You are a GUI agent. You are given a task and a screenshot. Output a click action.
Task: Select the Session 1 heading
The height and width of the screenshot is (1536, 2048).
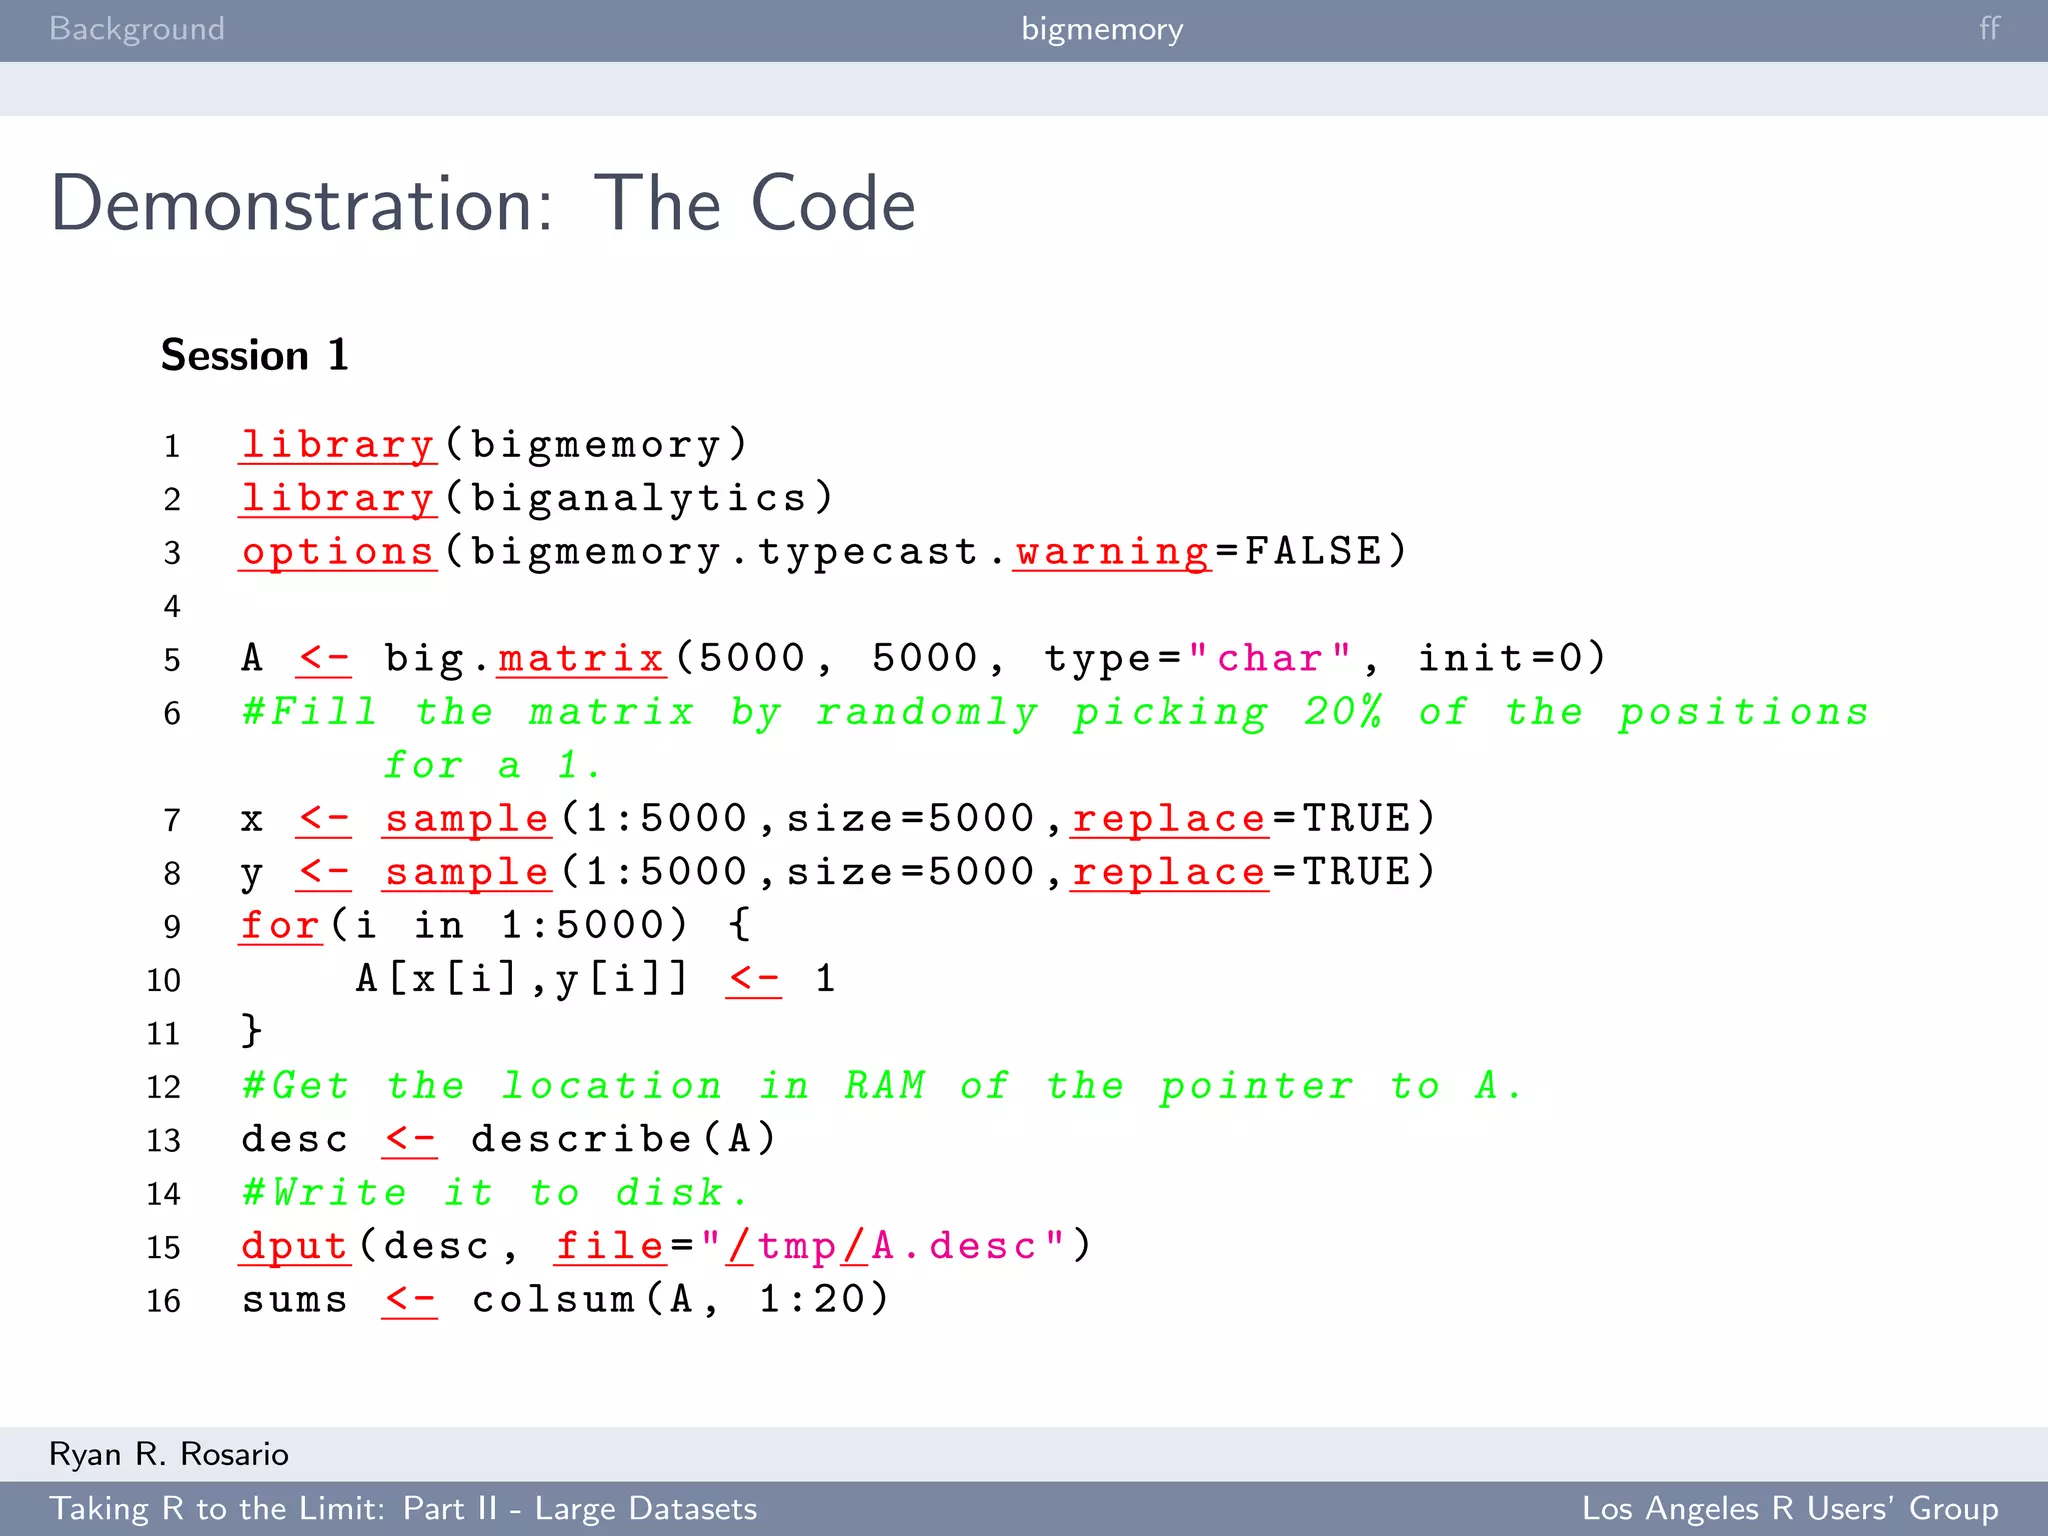[255, 355]
